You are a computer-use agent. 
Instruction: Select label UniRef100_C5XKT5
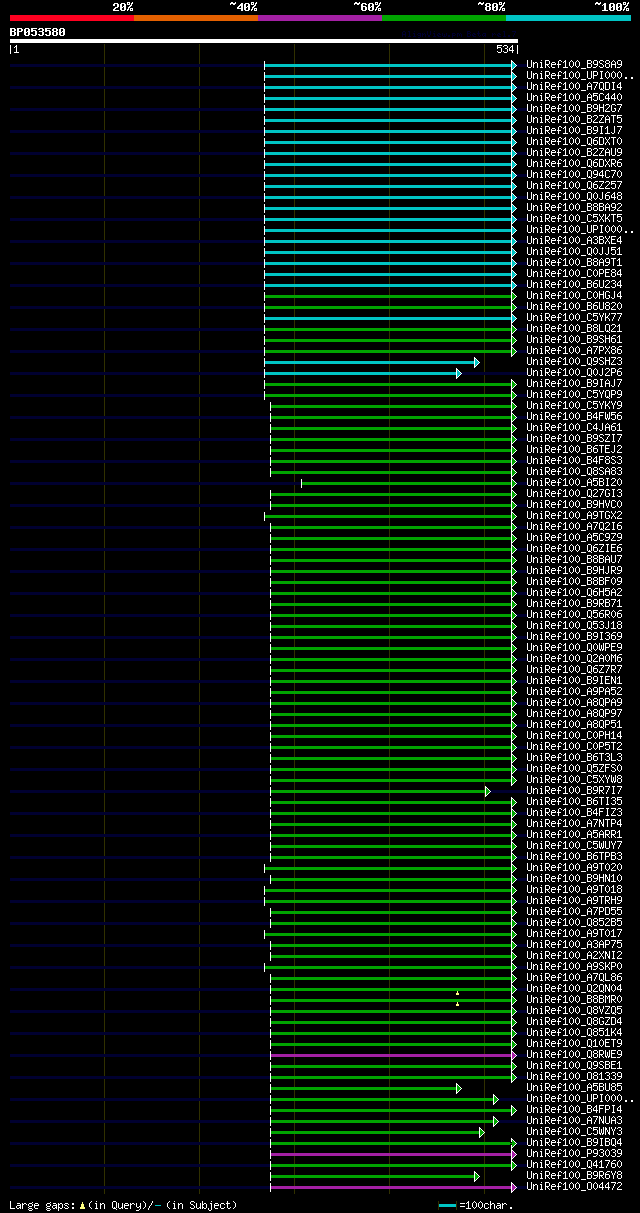[x=574, y=219]
